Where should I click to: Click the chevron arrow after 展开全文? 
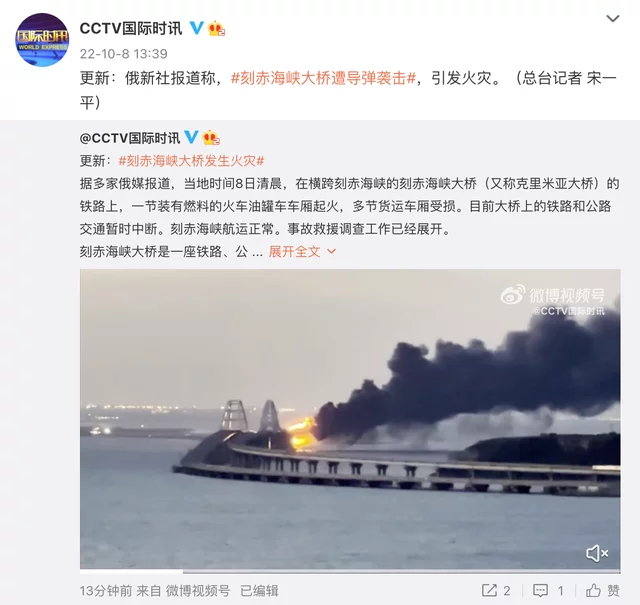[332, 251]
